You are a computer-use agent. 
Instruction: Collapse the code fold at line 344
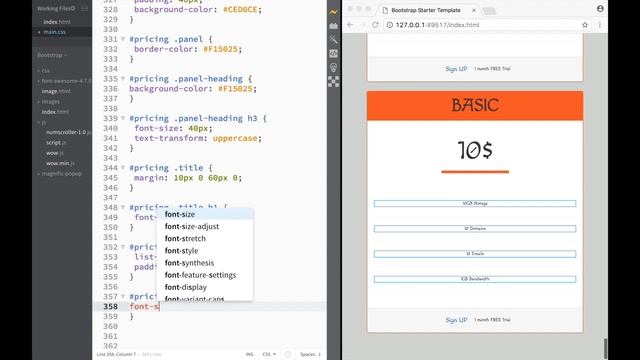[x=123, y=168]
